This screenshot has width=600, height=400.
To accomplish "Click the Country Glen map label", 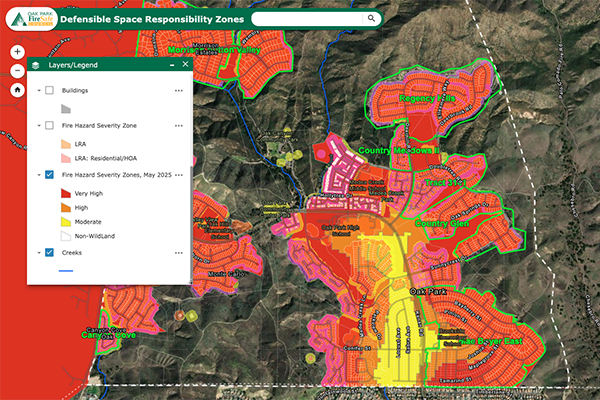I will pos(444,224).
